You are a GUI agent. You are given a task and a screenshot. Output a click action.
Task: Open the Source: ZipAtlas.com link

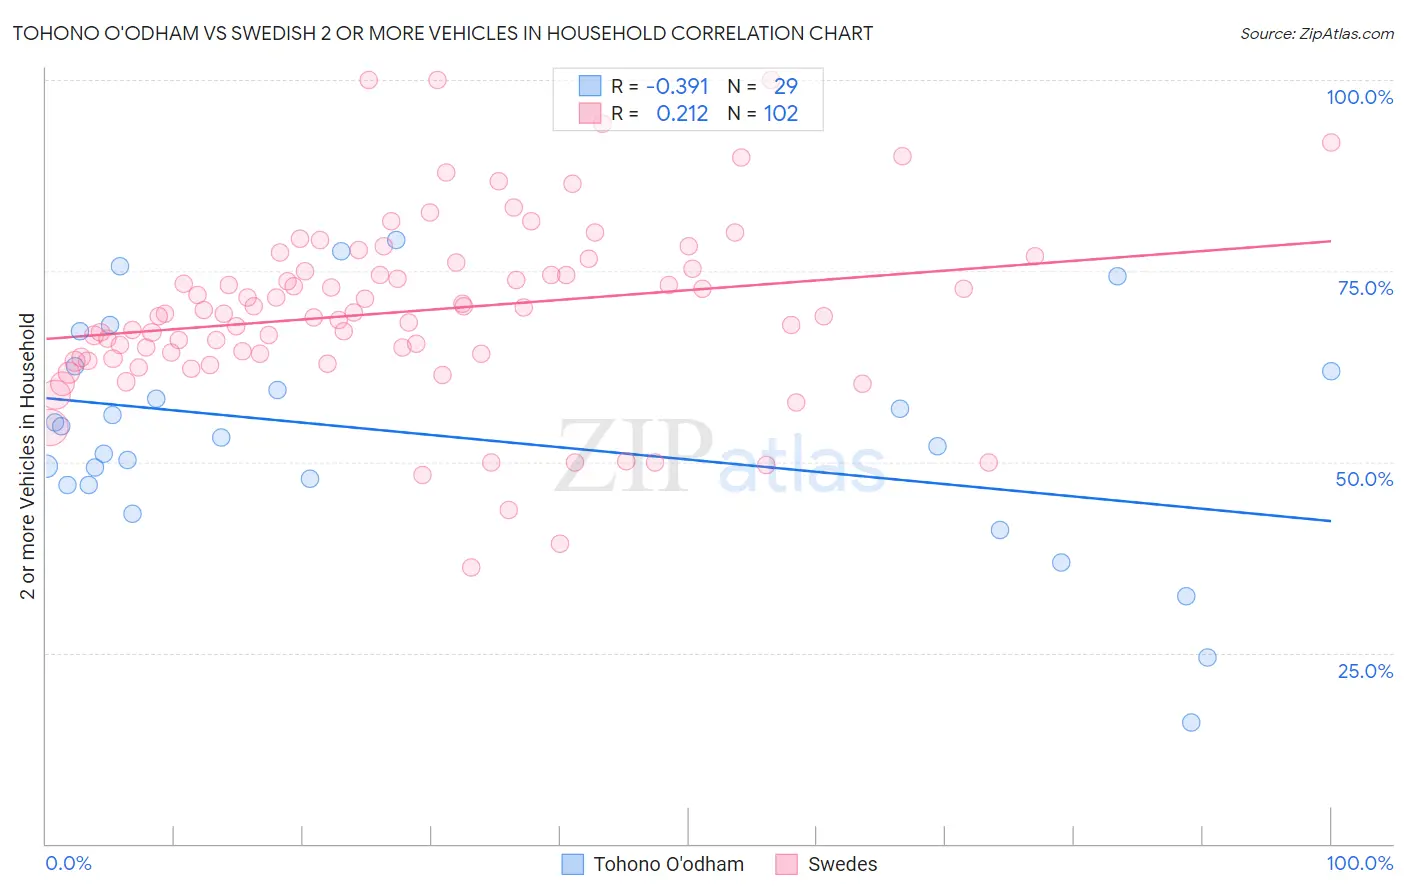(1317, 34)
